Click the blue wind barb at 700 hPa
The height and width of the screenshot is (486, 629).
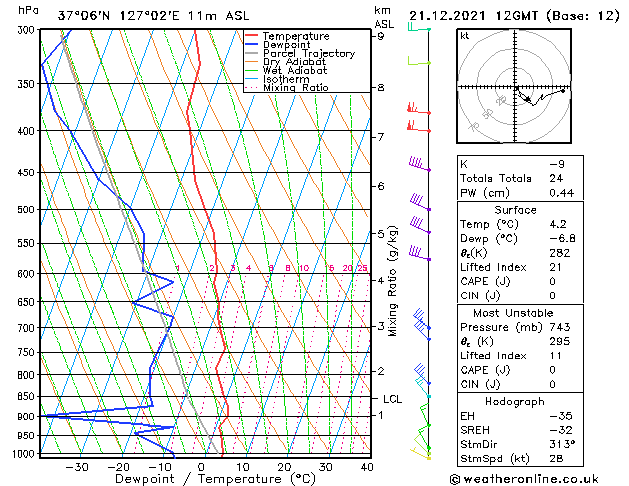tap(422, 320)
